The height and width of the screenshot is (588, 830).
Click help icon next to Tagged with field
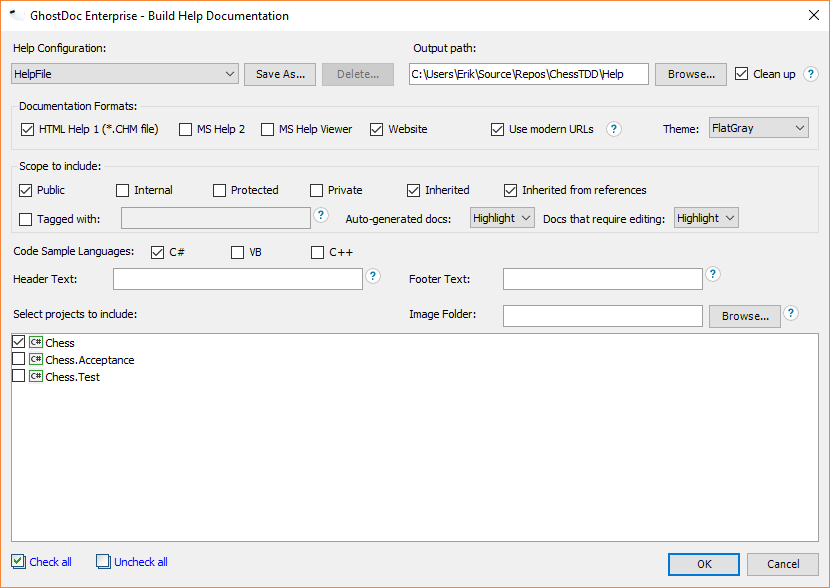pyautogui.click(x=321, y=215)
